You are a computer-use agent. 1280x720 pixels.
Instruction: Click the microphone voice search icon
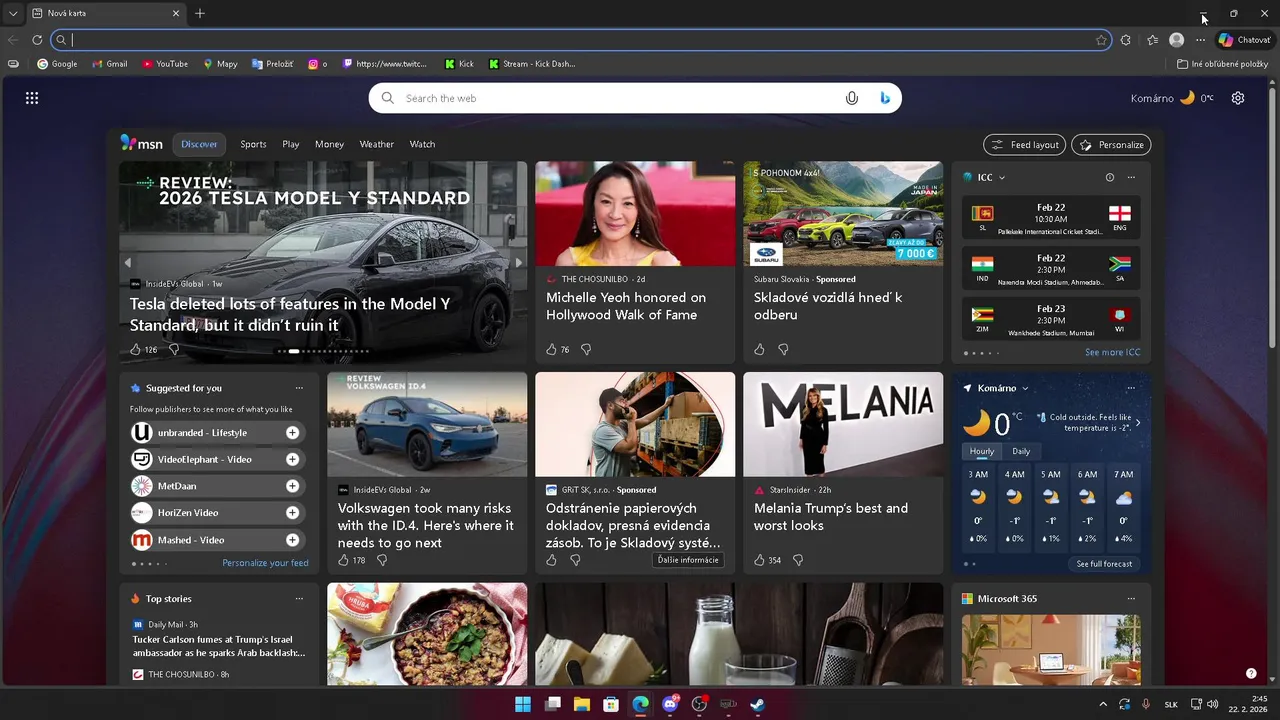click(x=852, y=98)
